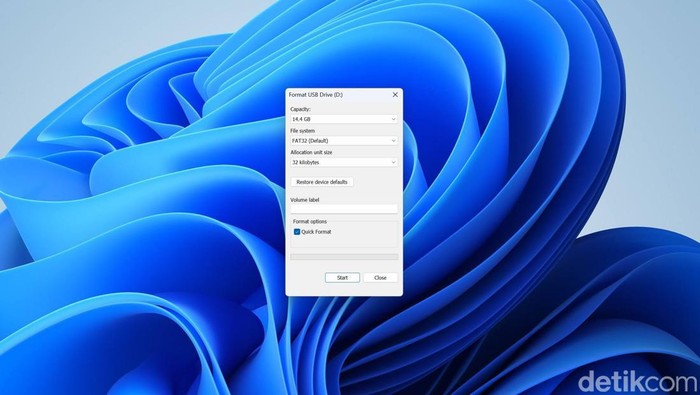Click the Capacity label text

pyautogui.click(x=300, y=109)
